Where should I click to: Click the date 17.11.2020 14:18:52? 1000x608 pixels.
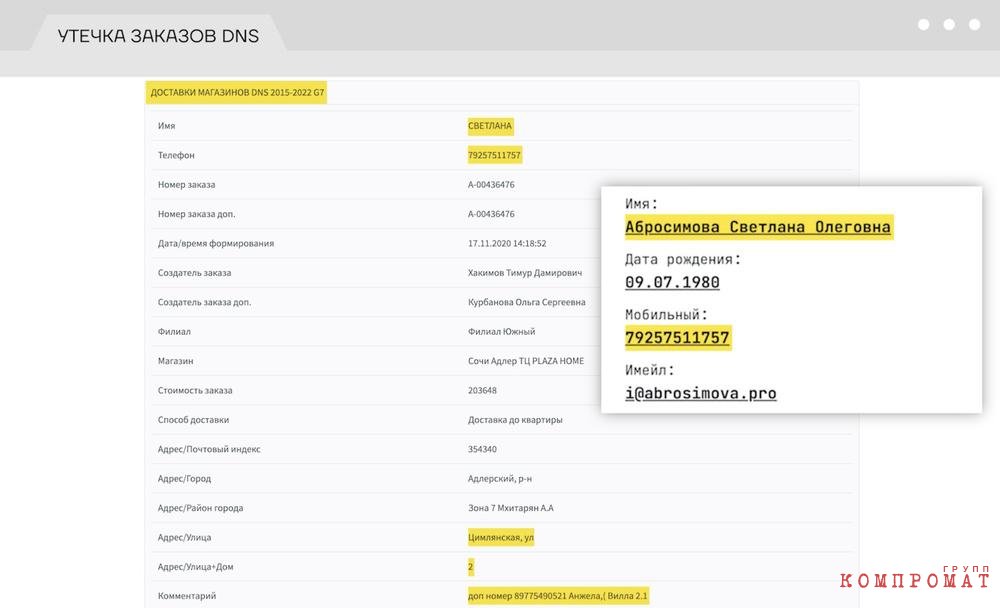coord(507,243)
